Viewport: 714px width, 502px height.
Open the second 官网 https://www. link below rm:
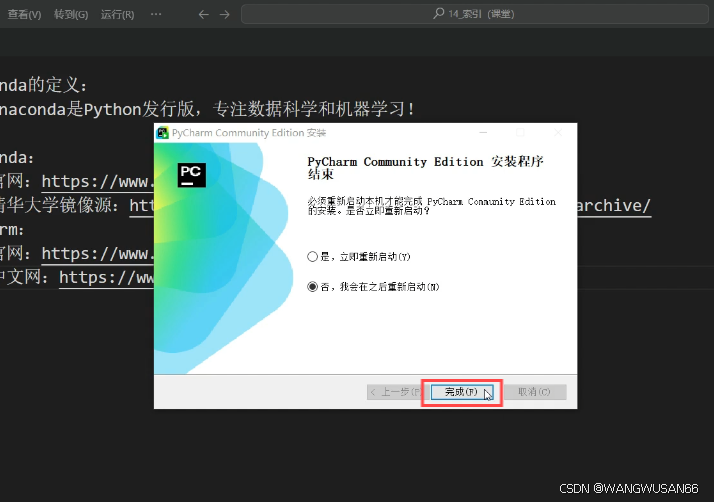tap(97, 254)
